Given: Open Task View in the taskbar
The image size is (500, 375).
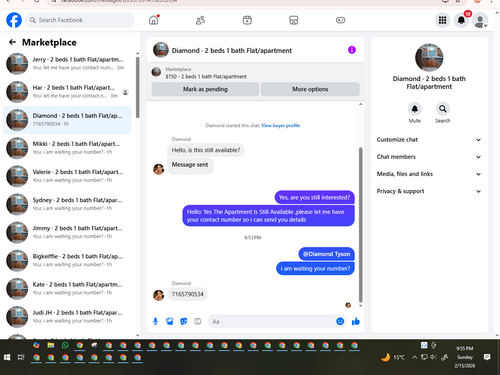Looking at the screenshot, I should tap(21, 357).
